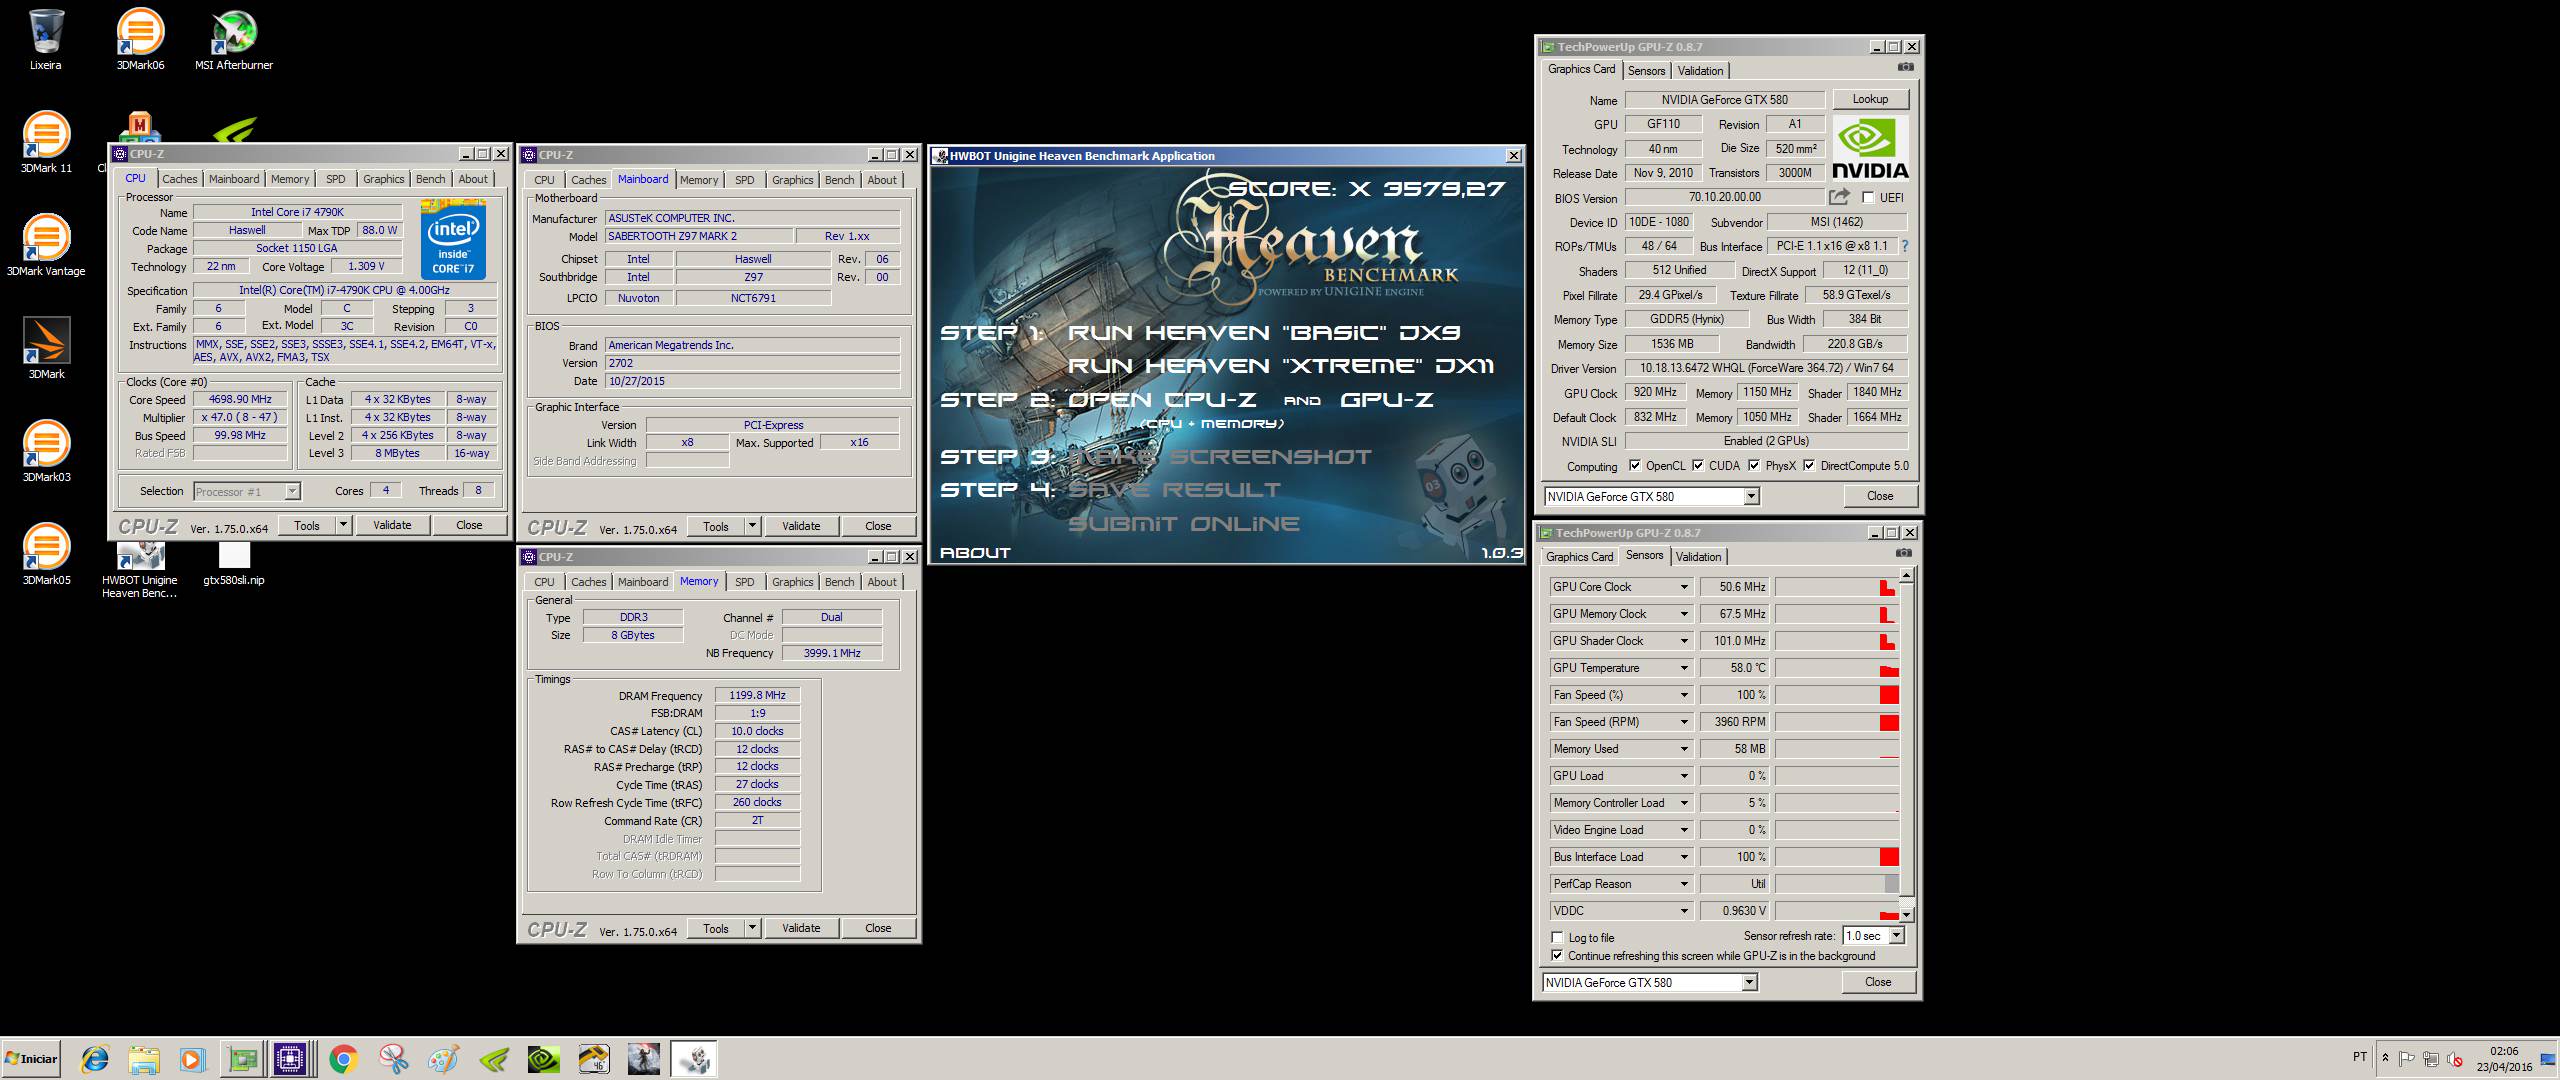Image resolution: width=2560 pixels, height=1080 pixels.
Task: Expand GPU Core Clock sensor dropdown
Action: (x=1684, y=587)
